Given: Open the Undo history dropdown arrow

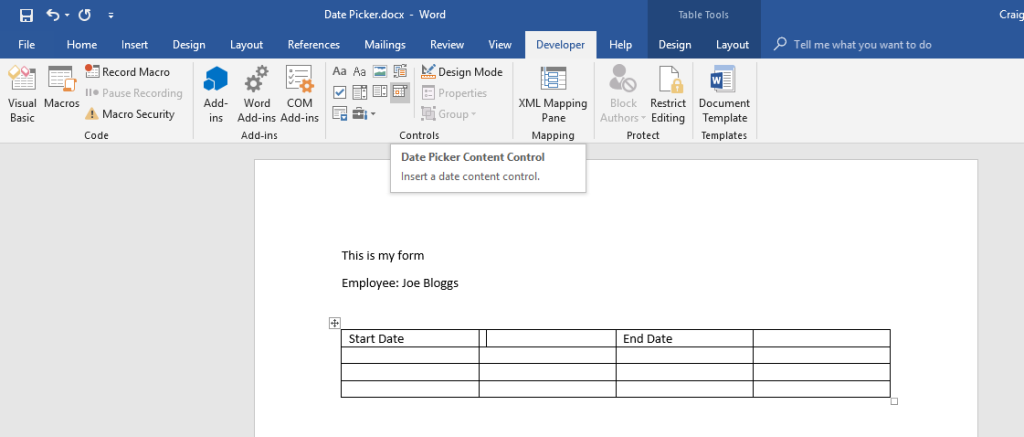Looking at the screenshot, I should (x=67, y=15).
